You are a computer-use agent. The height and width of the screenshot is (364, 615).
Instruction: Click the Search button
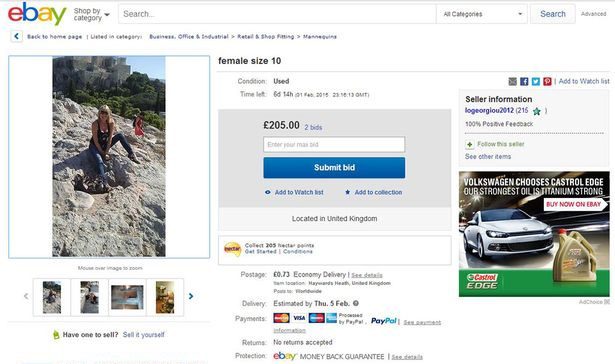[x=553, y=14]
